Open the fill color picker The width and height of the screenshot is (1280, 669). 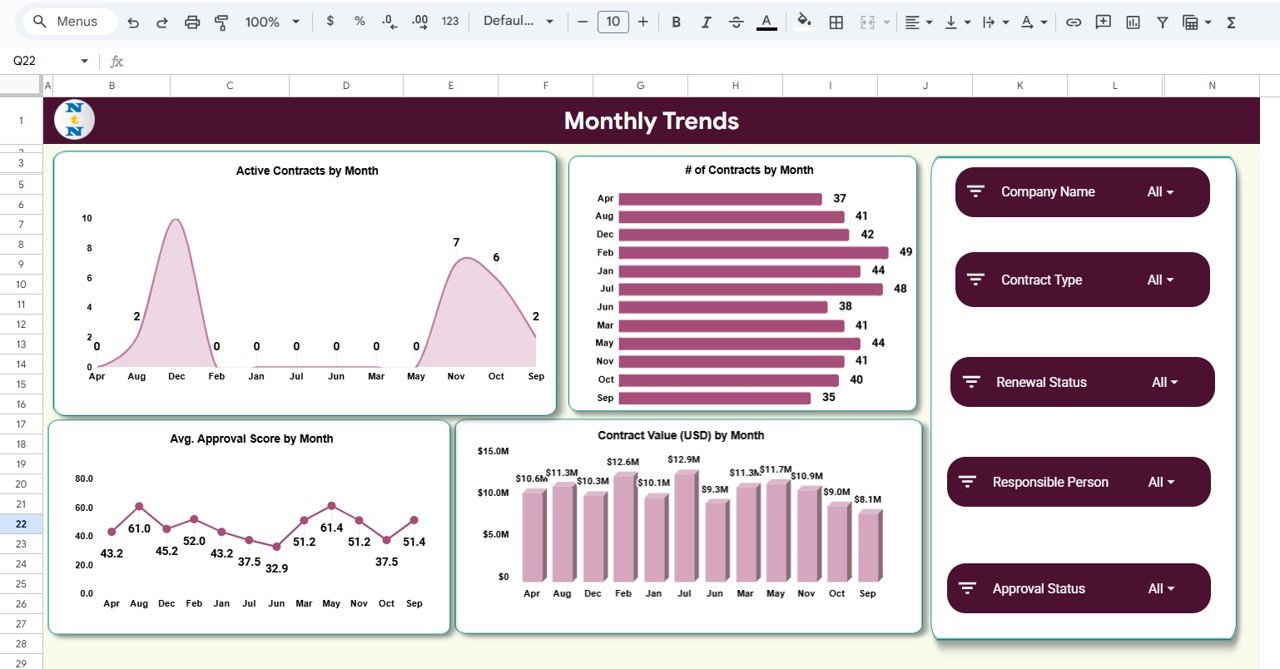[x=804, y=20]
